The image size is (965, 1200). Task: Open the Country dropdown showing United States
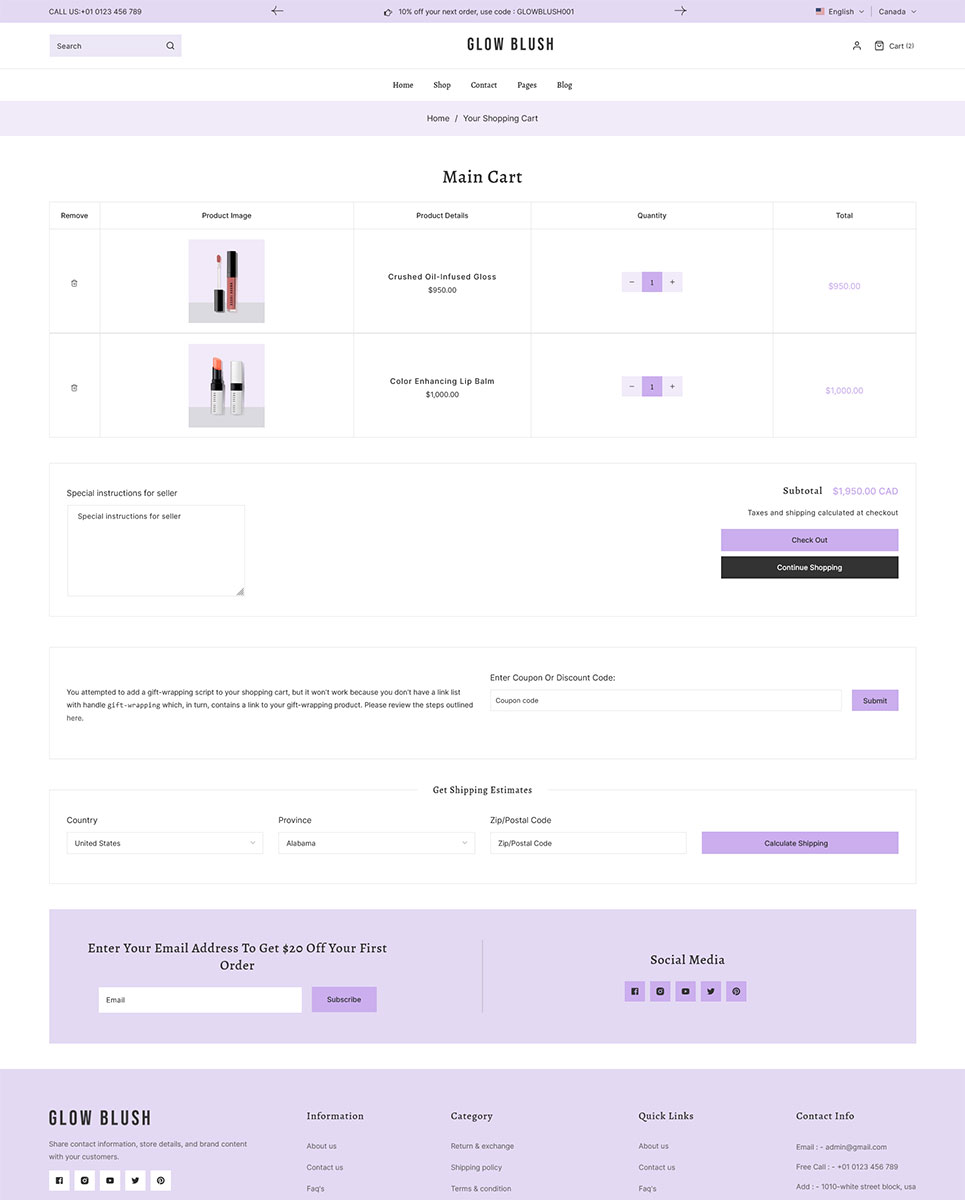pyautogui.click(x=165, y=843)
